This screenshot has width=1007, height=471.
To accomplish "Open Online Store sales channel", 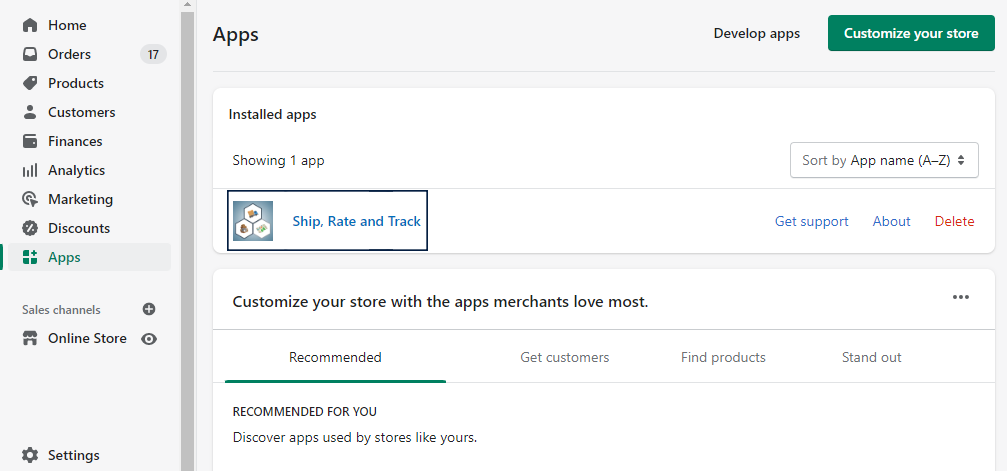I will coord(87,339).
